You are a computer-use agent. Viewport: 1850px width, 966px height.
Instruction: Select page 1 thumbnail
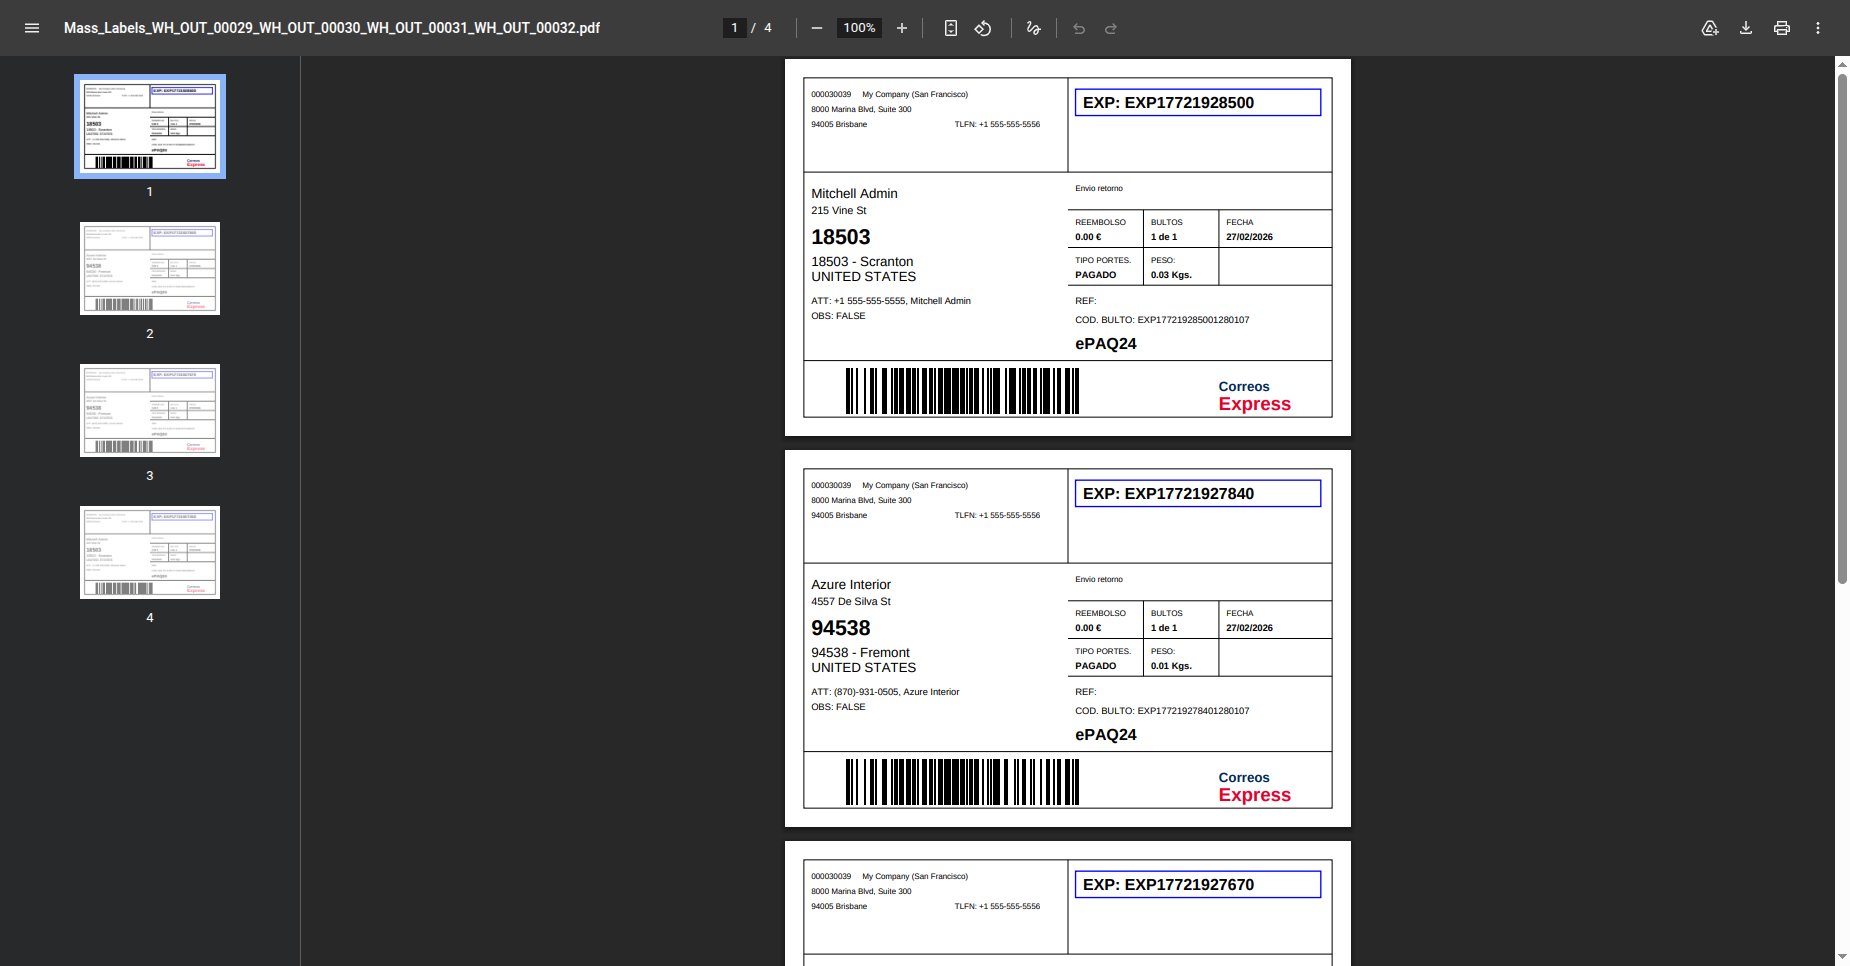150,127
